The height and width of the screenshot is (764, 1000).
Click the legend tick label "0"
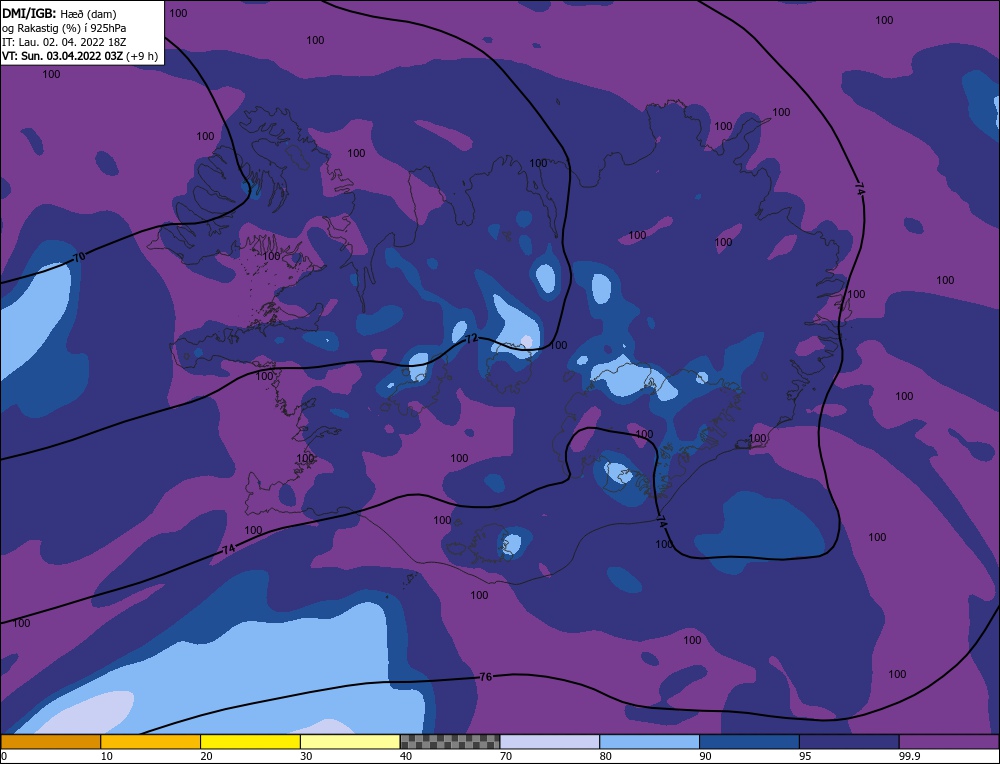(x=4, y=756)
